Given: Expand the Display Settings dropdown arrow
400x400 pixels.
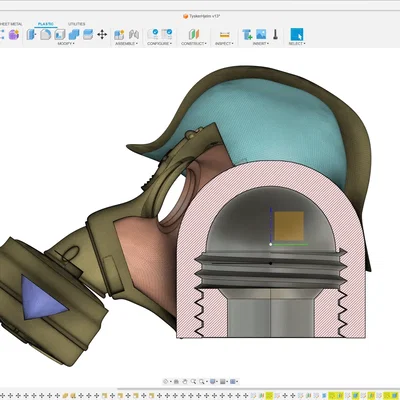Looking at the screenshot, I should (217, 382).
